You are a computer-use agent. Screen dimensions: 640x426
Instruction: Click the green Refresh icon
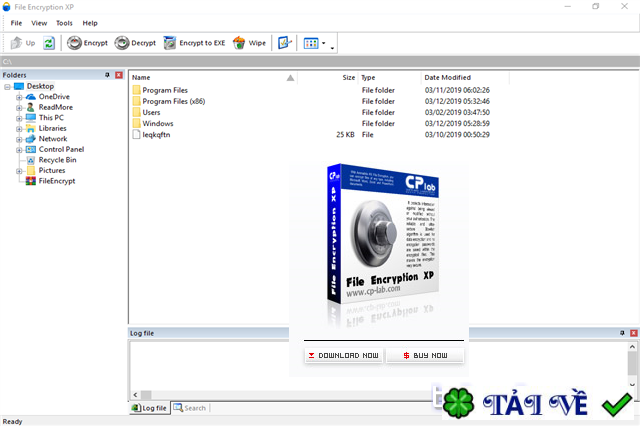(49, 43)
